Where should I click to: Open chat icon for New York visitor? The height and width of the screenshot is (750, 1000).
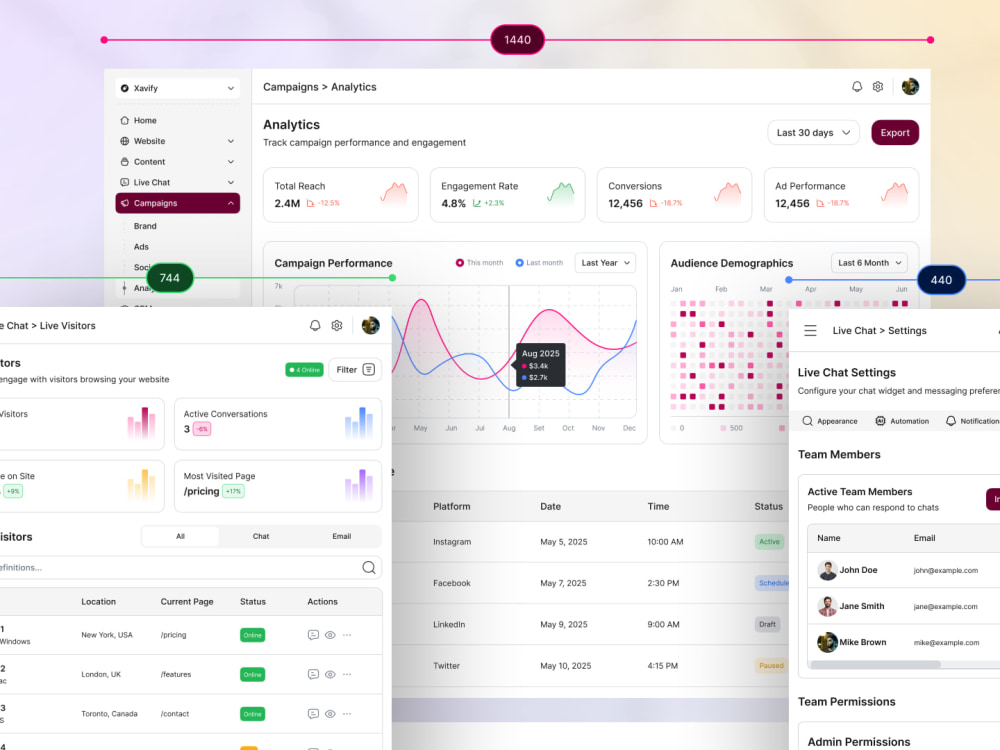[x=313, y=635]
